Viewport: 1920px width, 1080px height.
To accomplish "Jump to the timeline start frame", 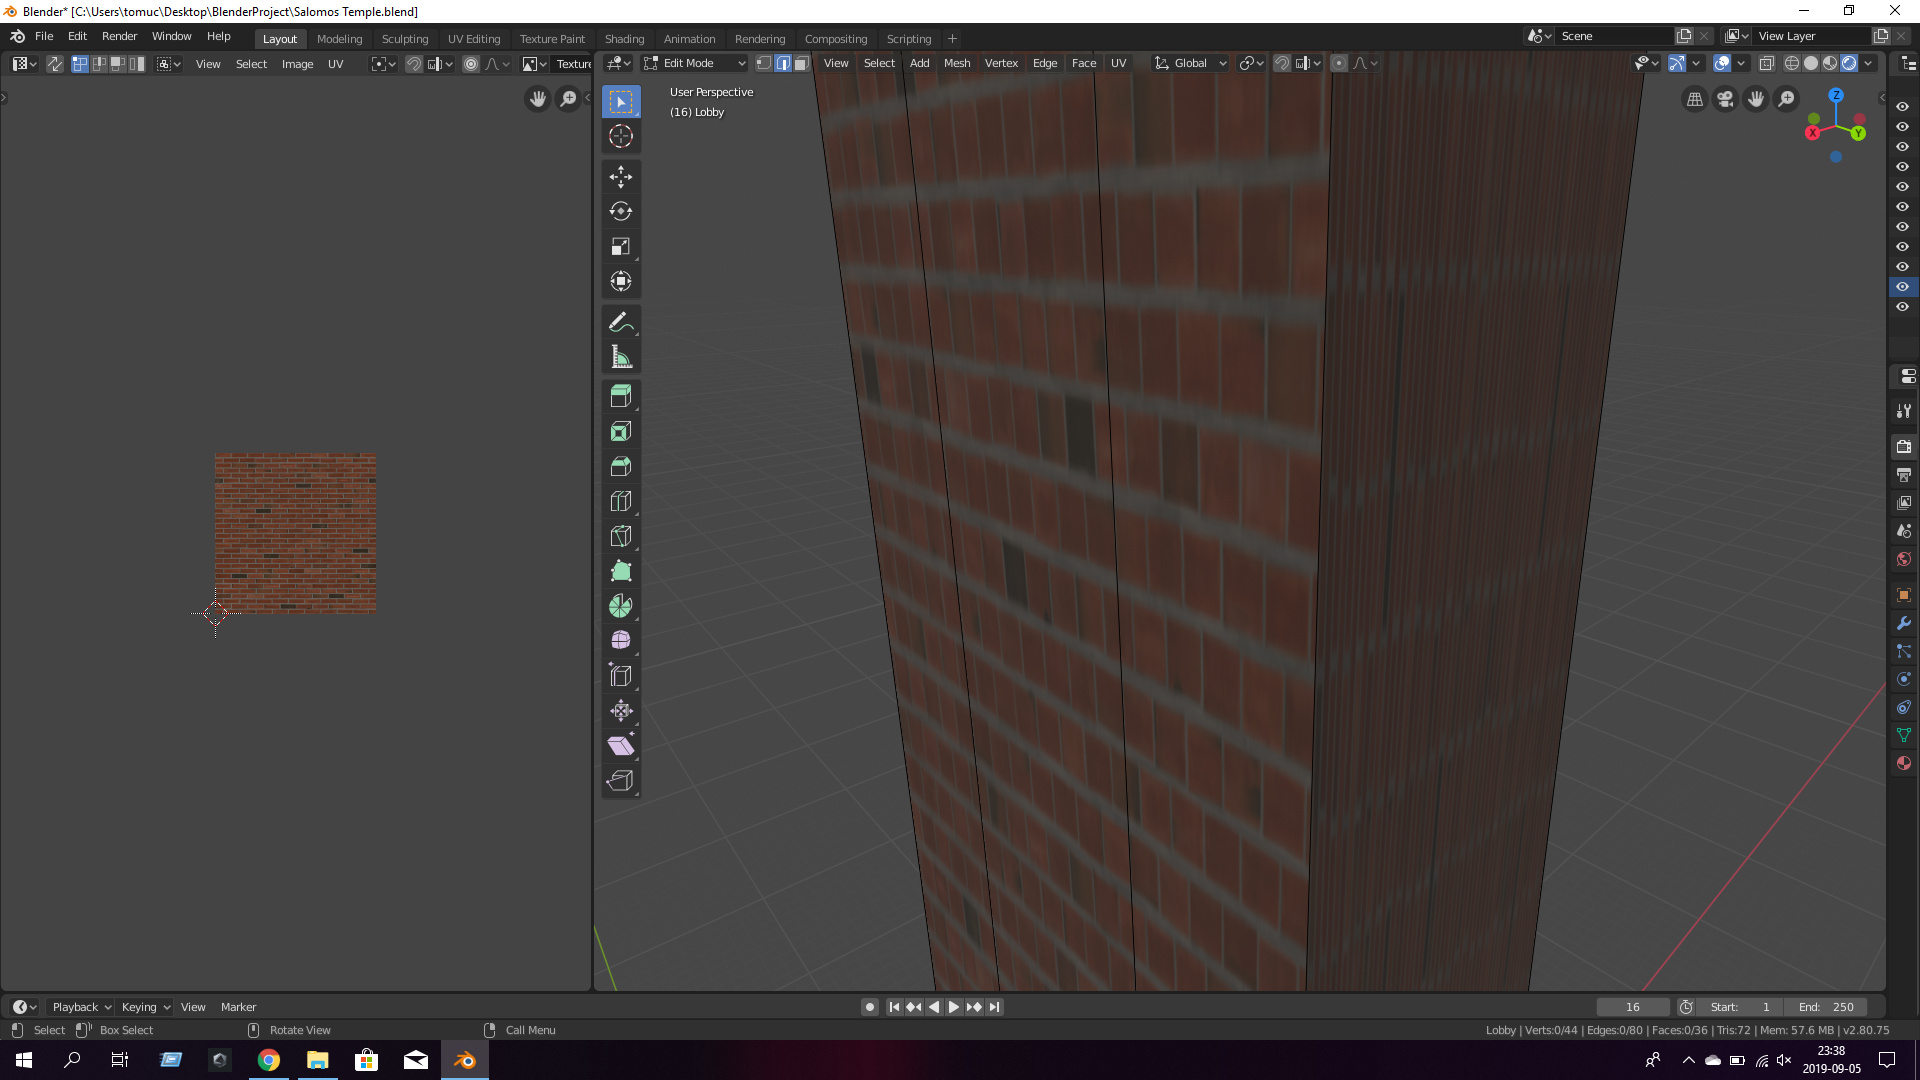I will [x=894, y=1007].
